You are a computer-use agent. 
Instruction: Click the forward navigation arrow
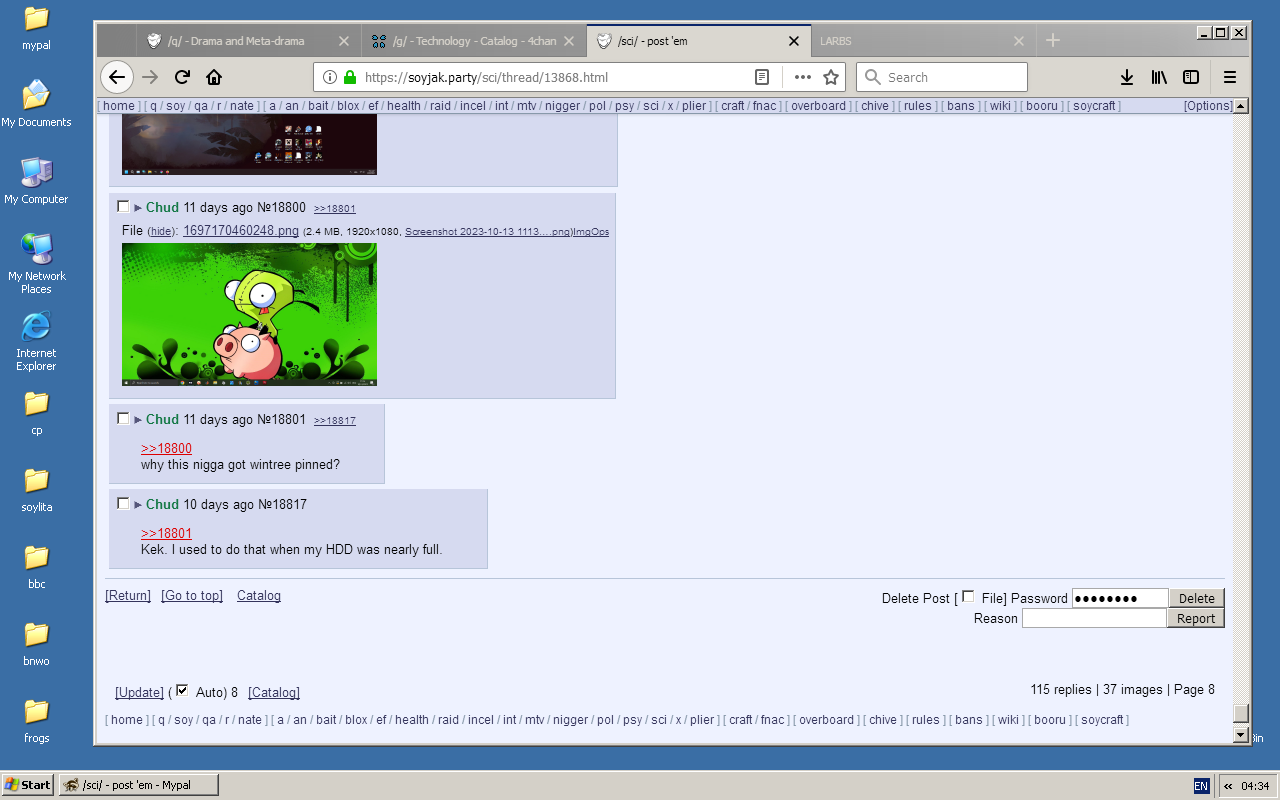coord(150,77)
